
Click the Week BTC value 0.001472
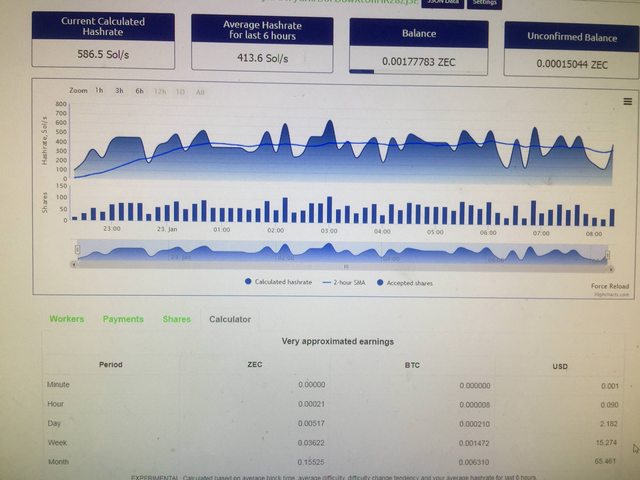(474, 443)
